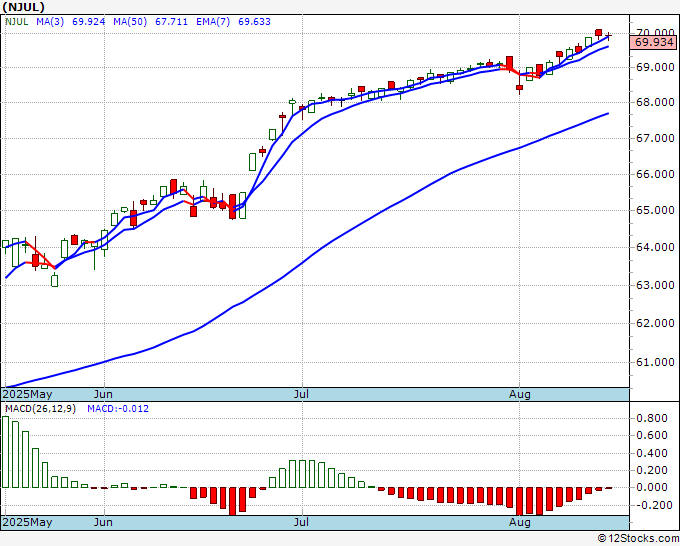Select the MA(50) legend label

130,21
